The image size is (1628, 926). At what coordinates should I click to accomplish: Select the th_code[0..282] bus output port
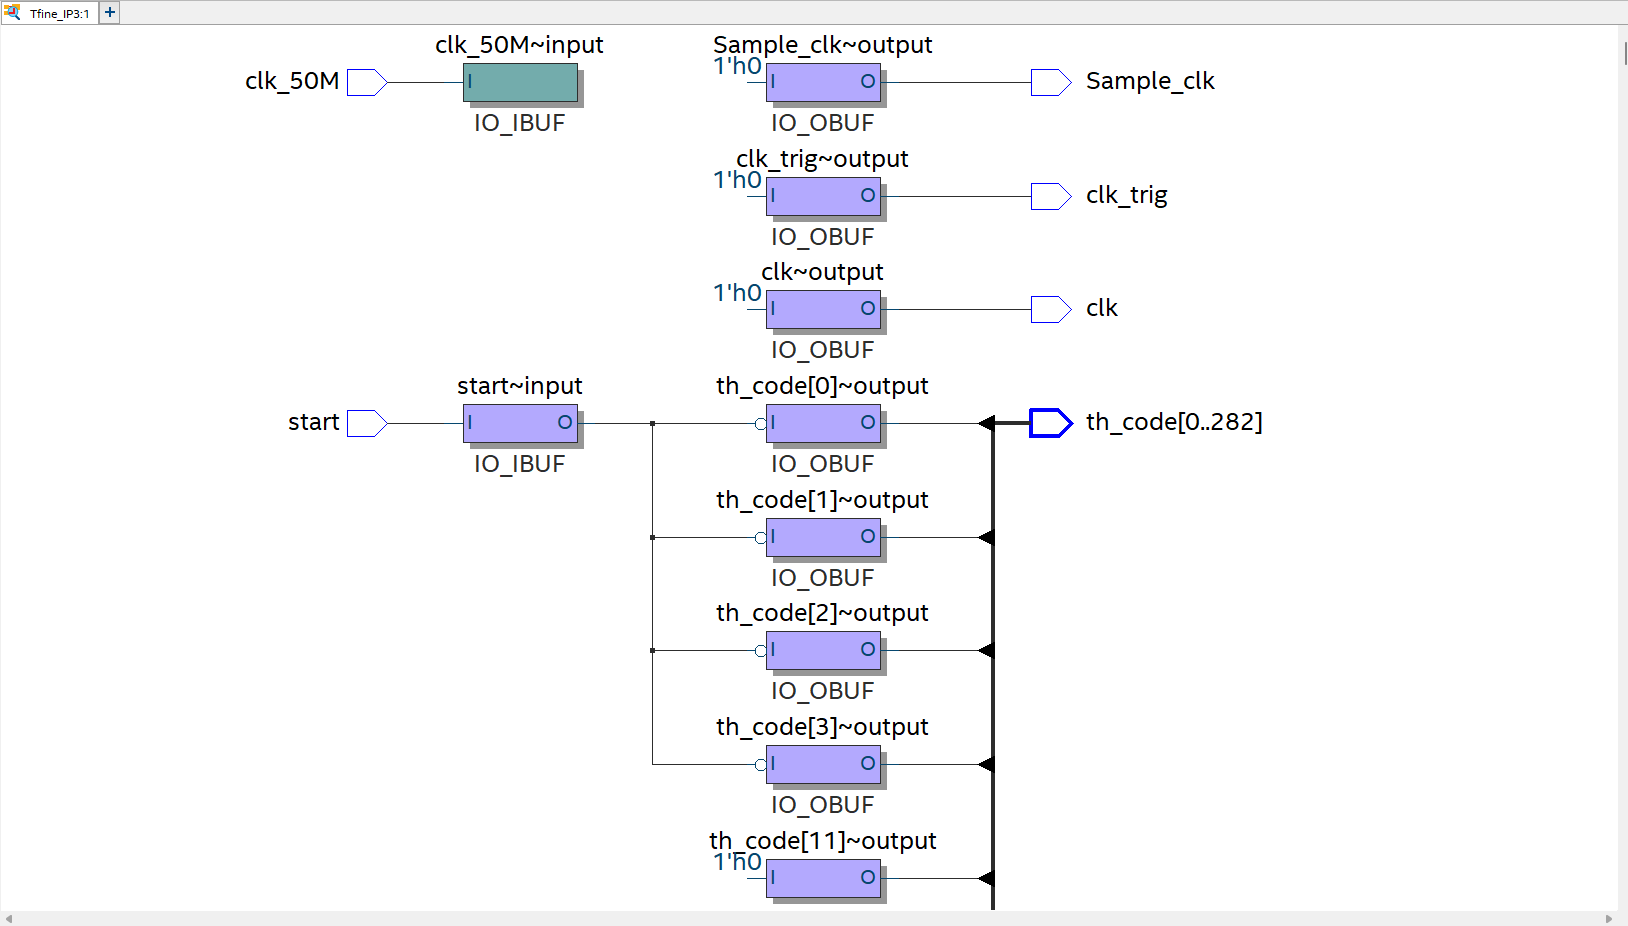[1049, 423]
